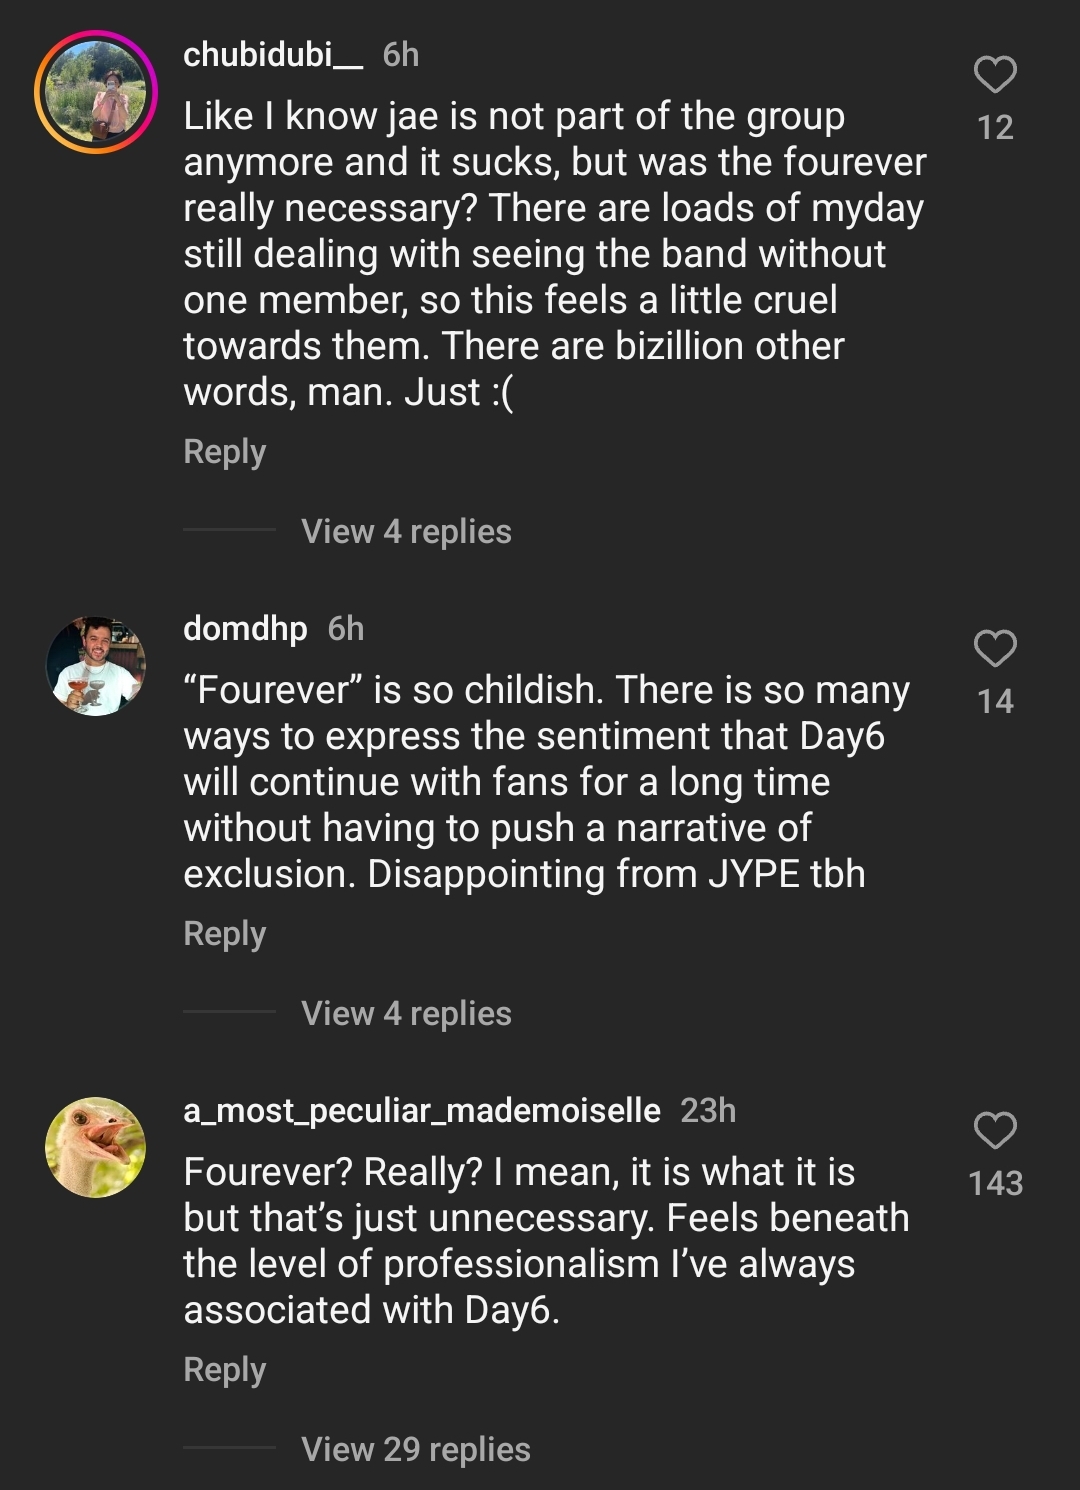Open the a_most_peculiar_mademoiselle username link

[422, 1111]
